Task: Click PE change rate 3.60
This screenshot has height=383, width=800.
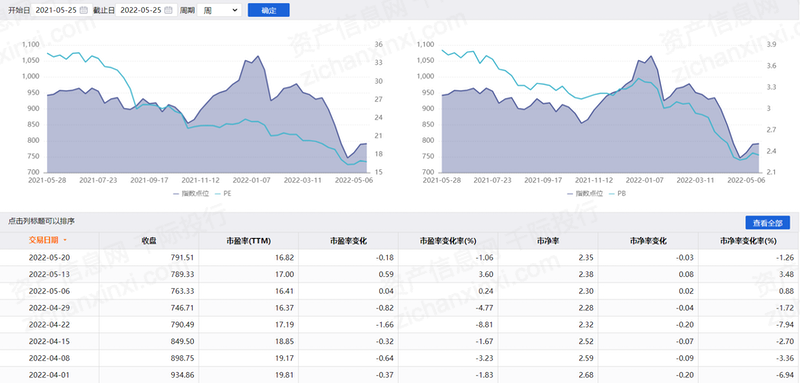Action: click(x=487, y=274)
